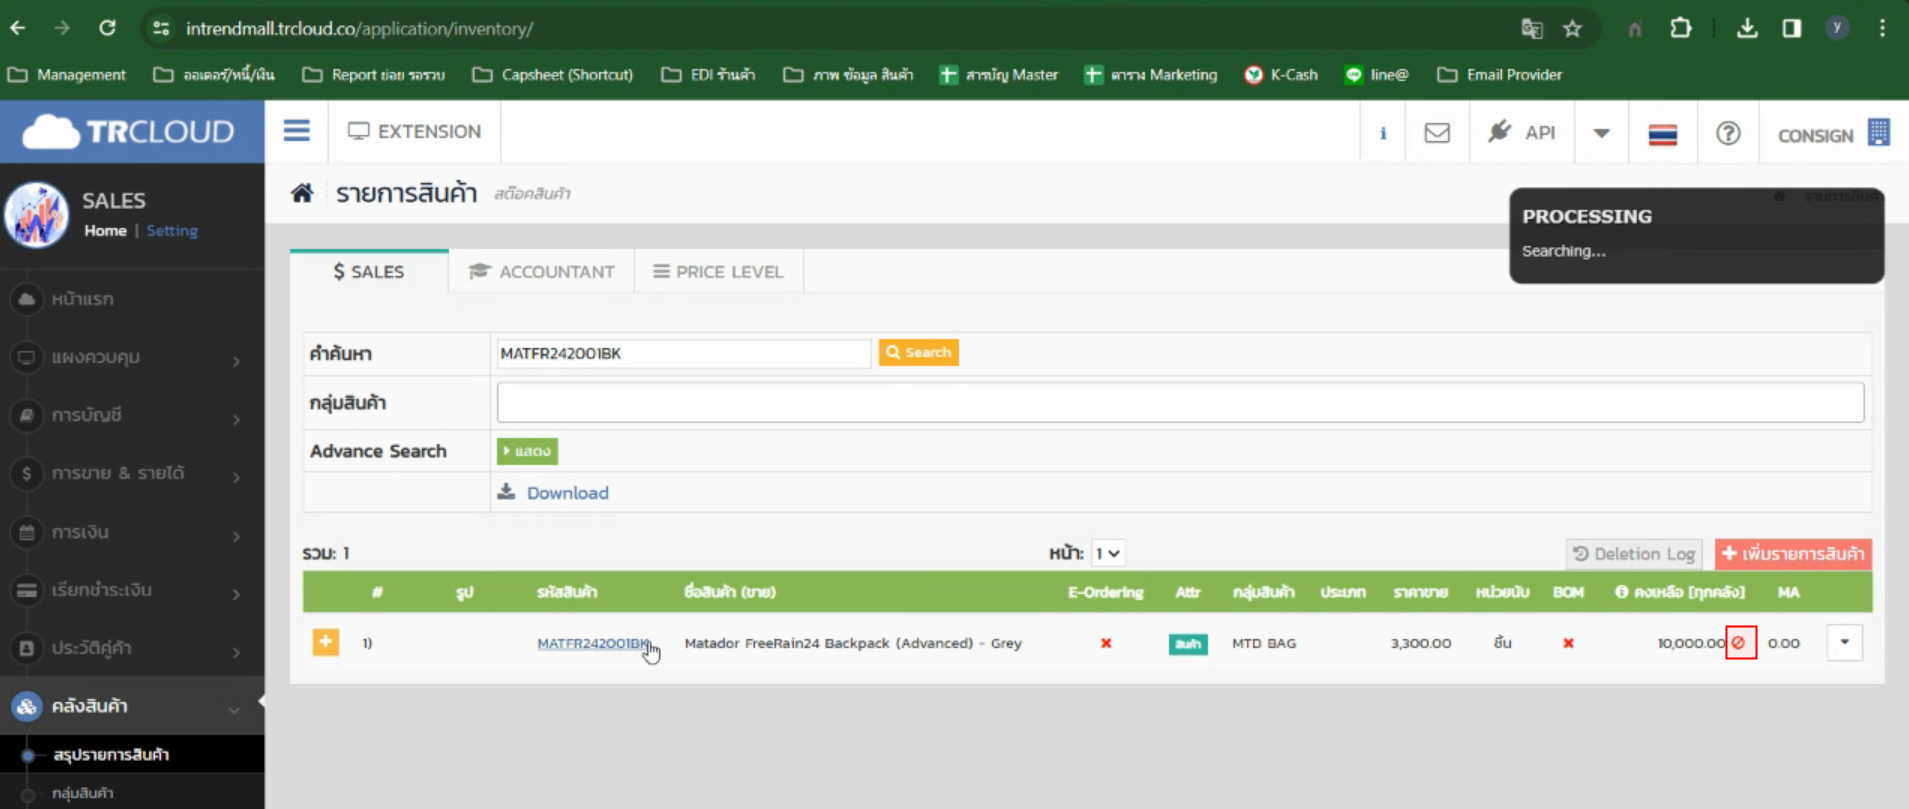Open the Email Provider bookmark folder

click(1499, 74)
